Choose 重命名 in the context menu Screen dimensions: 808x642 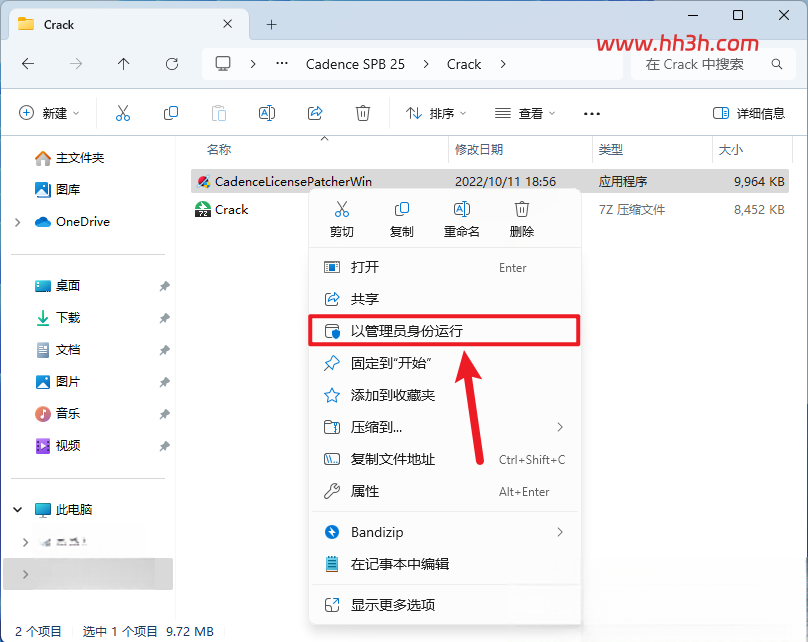pos(462,219)
